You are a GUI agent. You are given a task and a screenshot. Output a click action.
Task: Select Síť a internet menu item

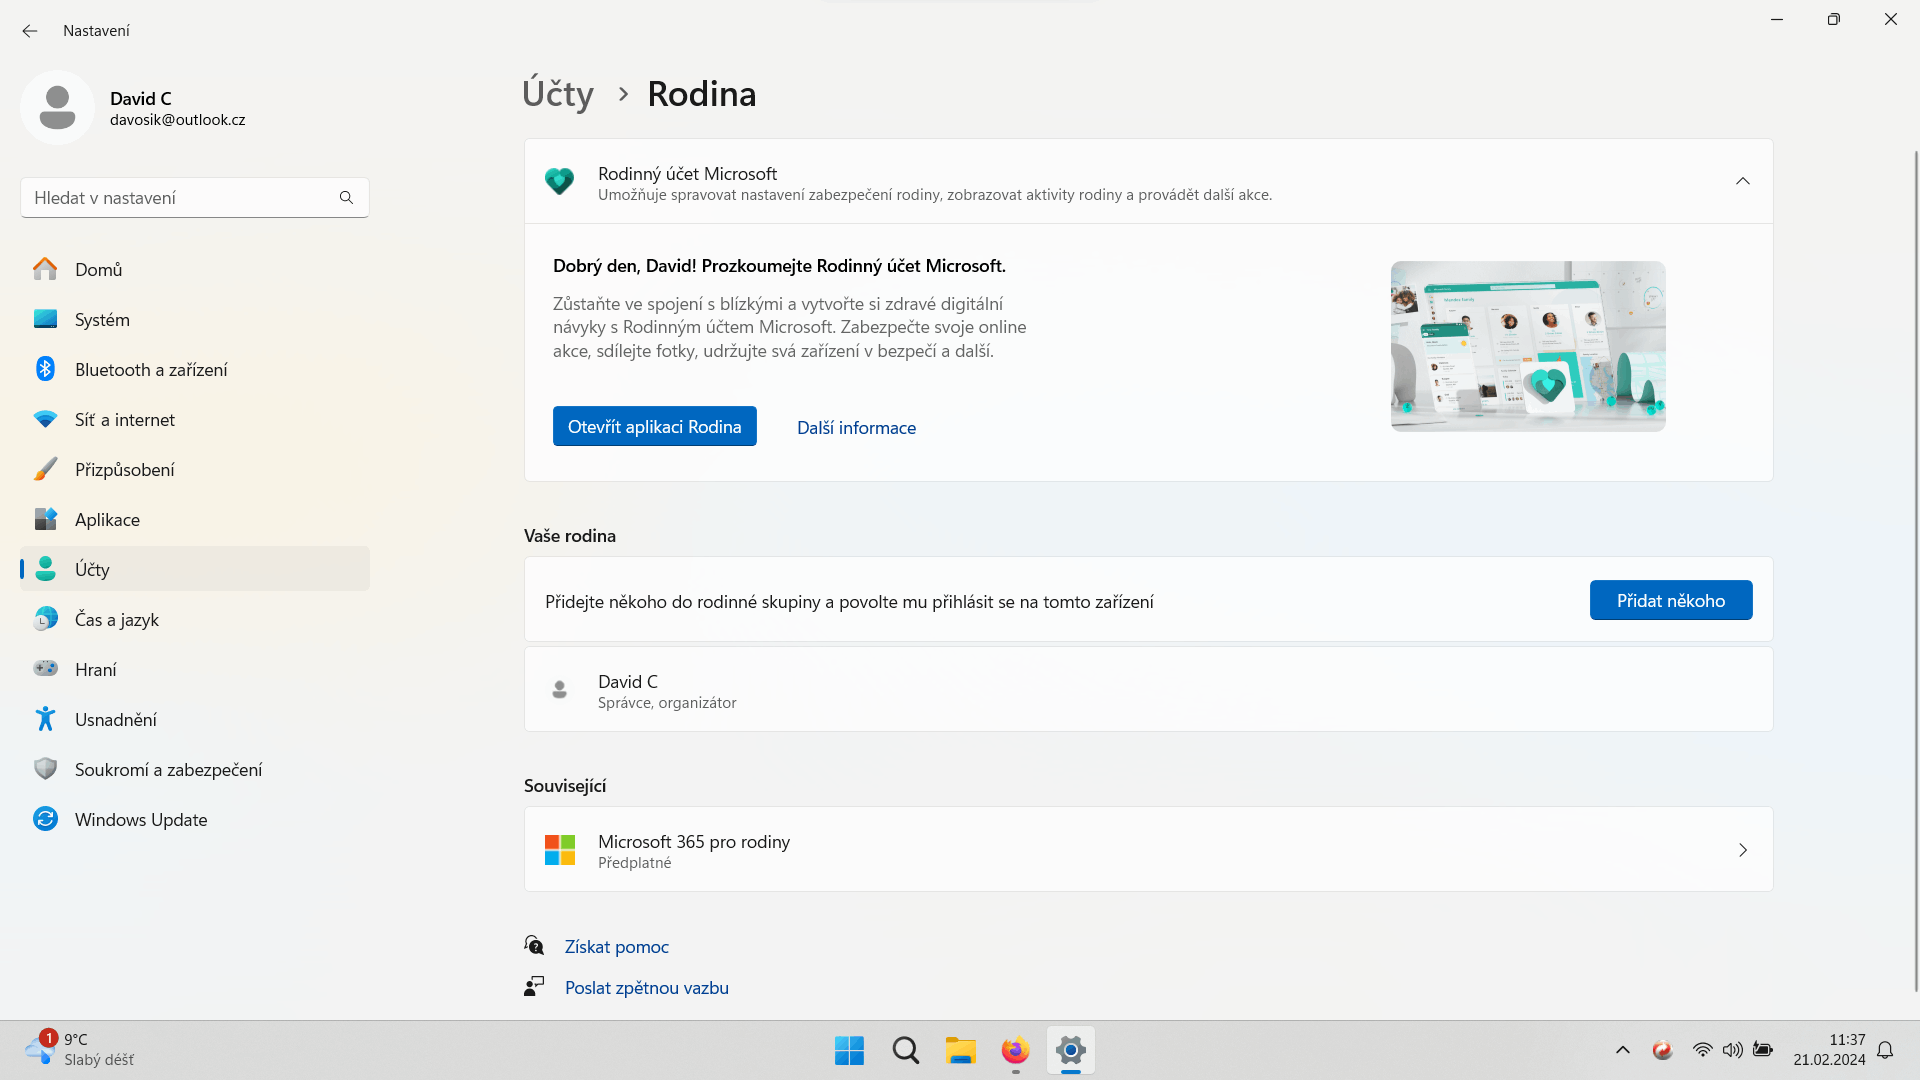click(x=125, y=420)
